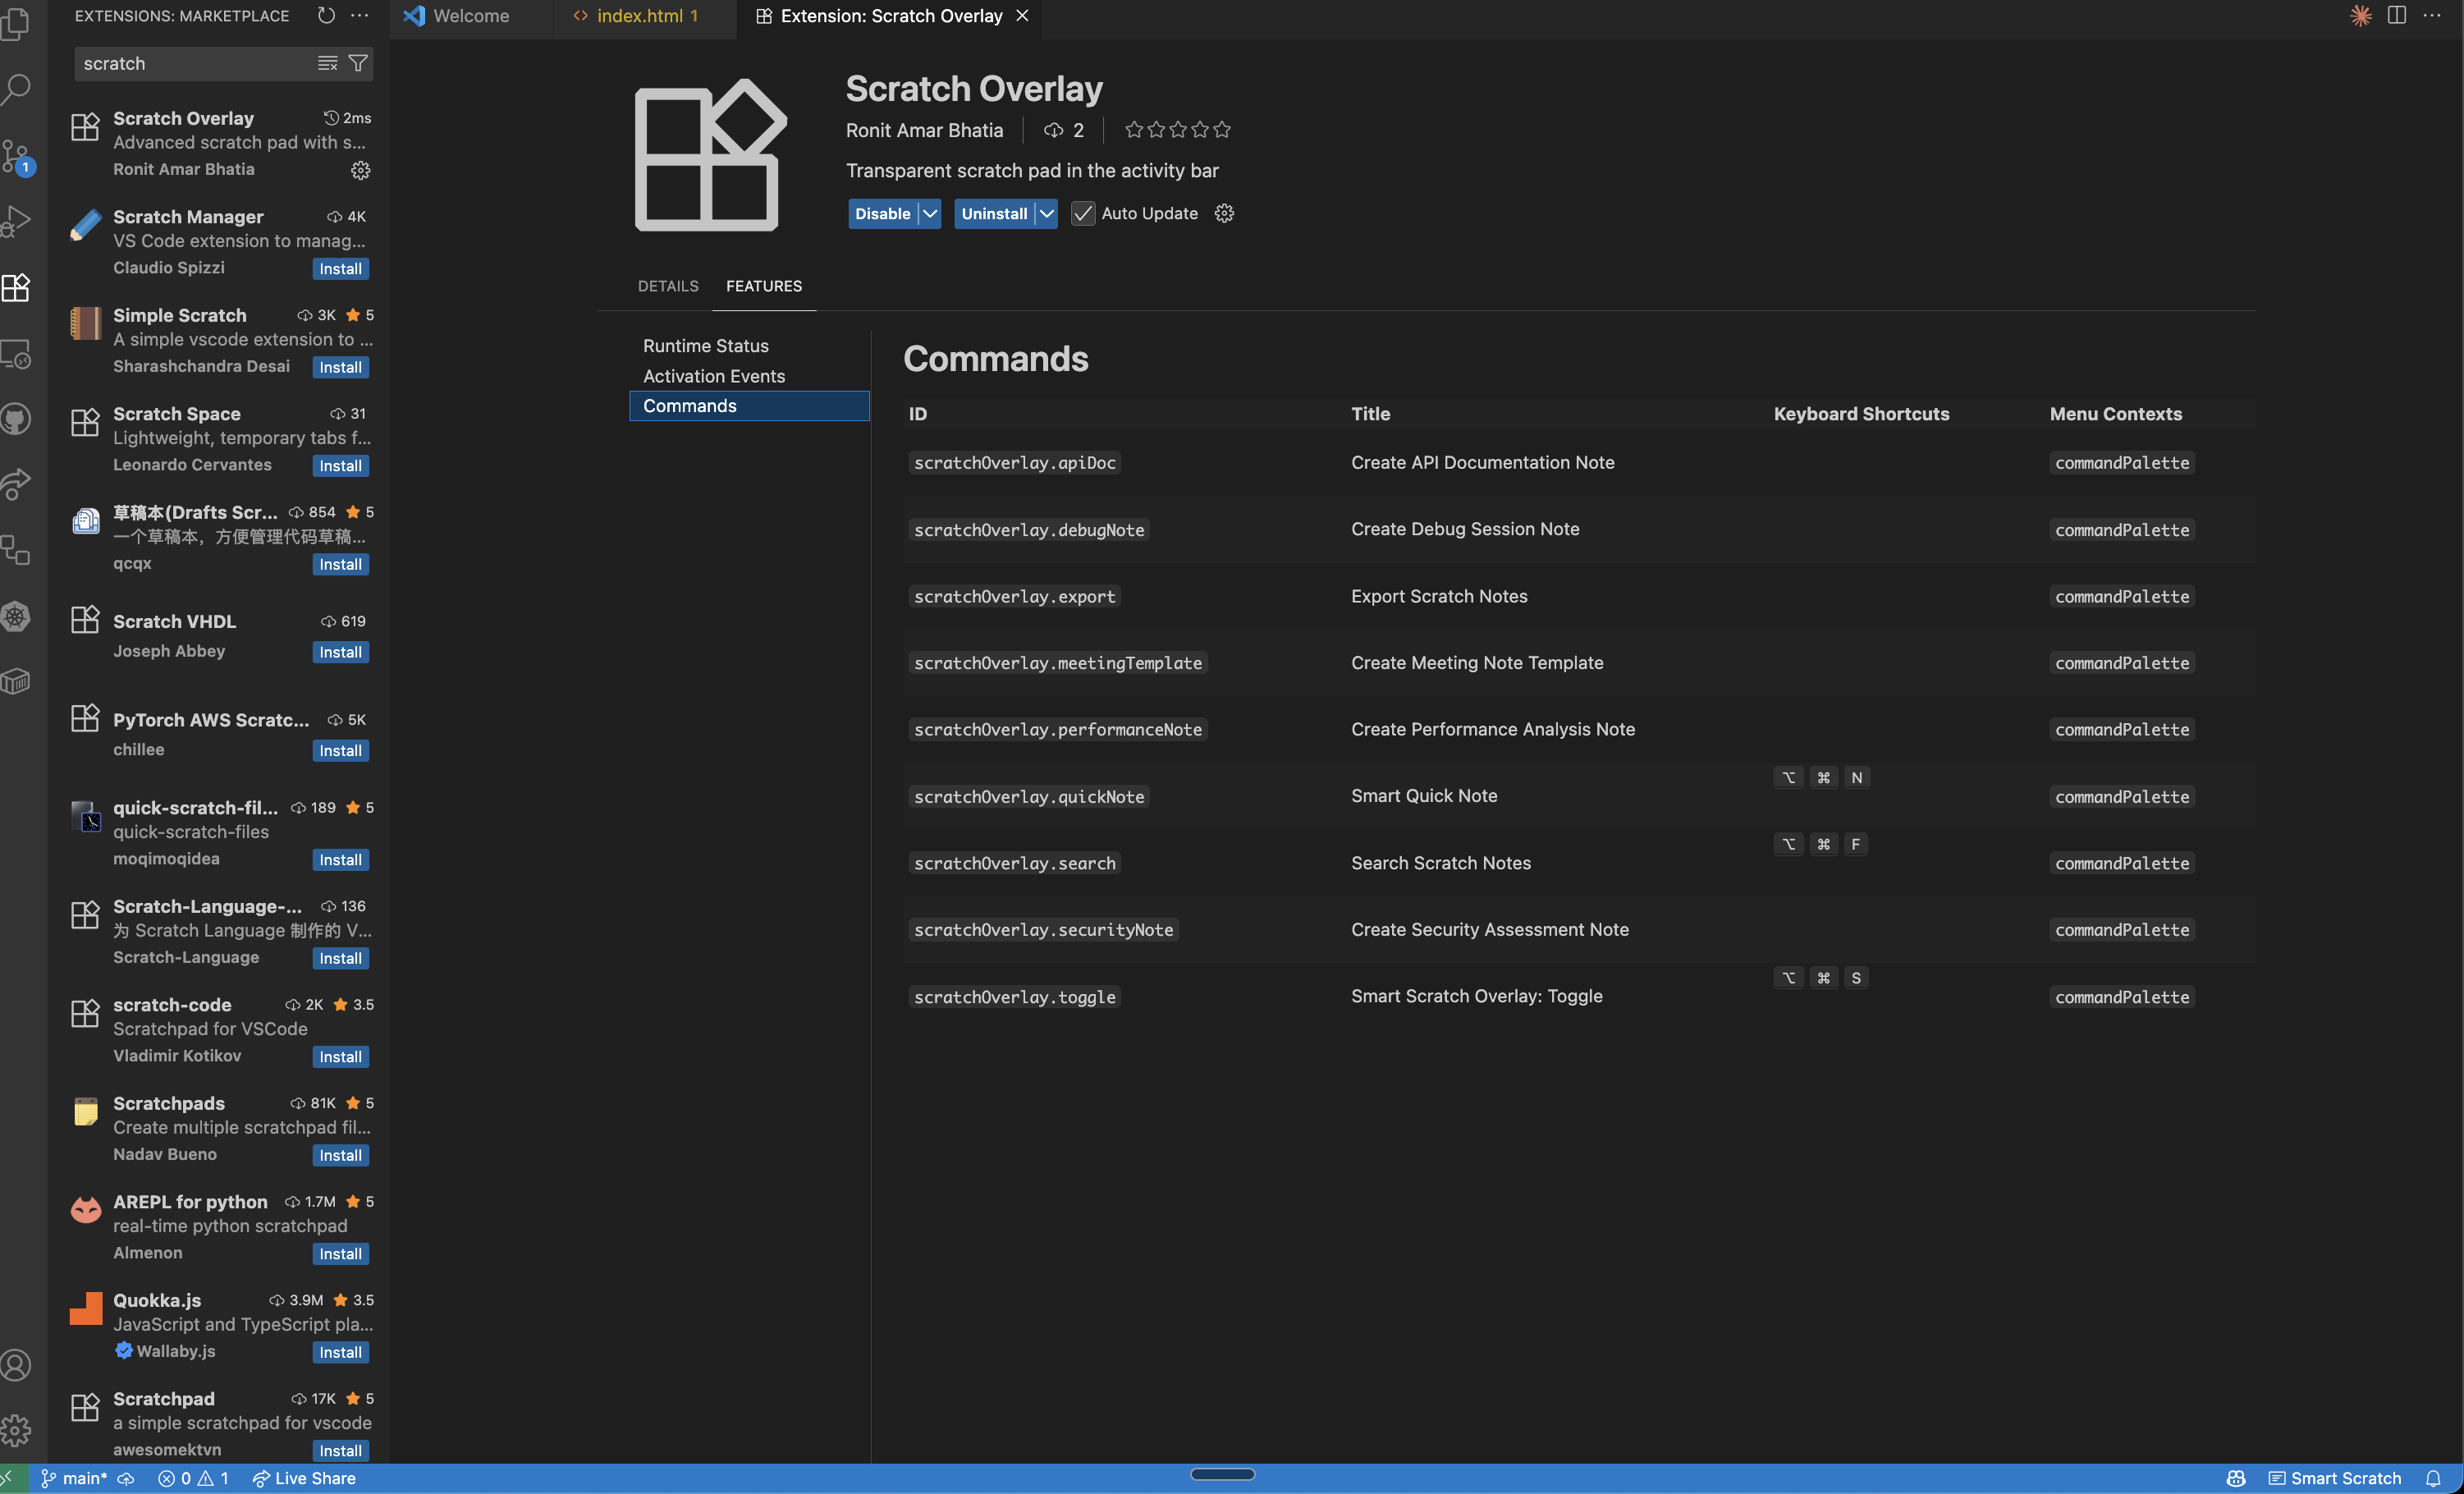Screen dimensions: 2464x1494
Task: Install the Scratchpads extension by Nadav Bueno
Action: (x=340, y=1155)
